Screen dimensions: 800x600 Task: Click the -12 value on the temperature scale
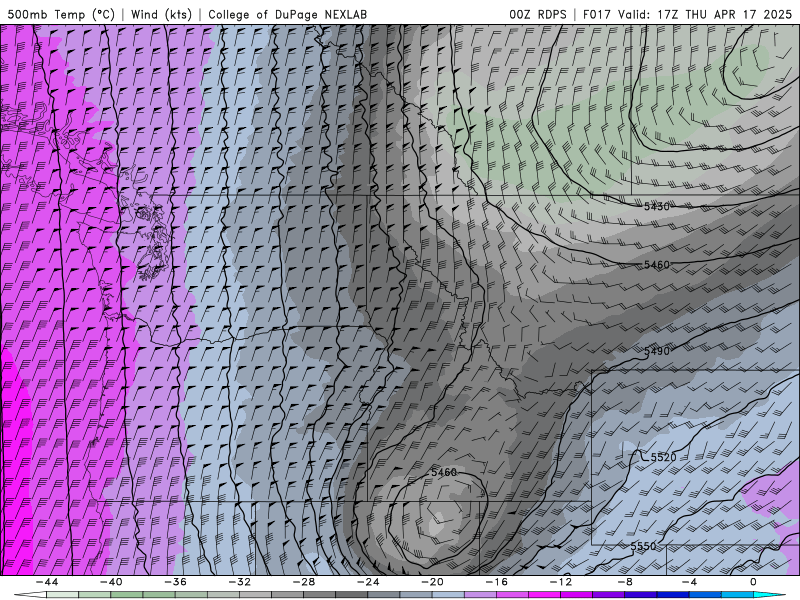tap(561, 582)
